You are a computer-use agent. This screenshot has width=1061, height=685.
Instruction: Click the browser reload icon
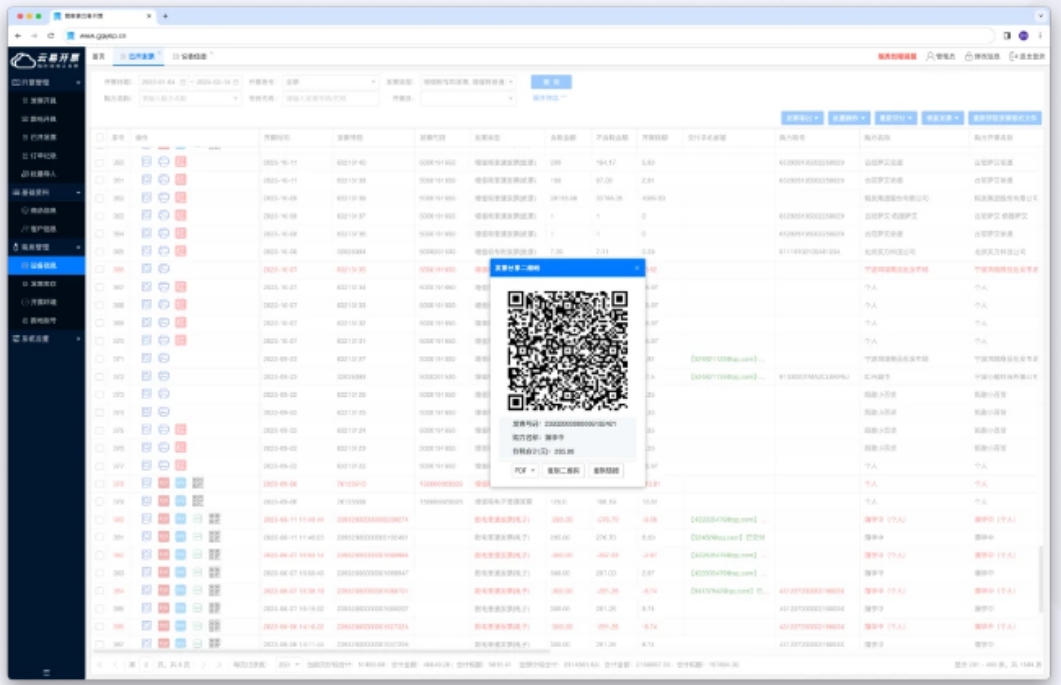(x=51, y=35)
